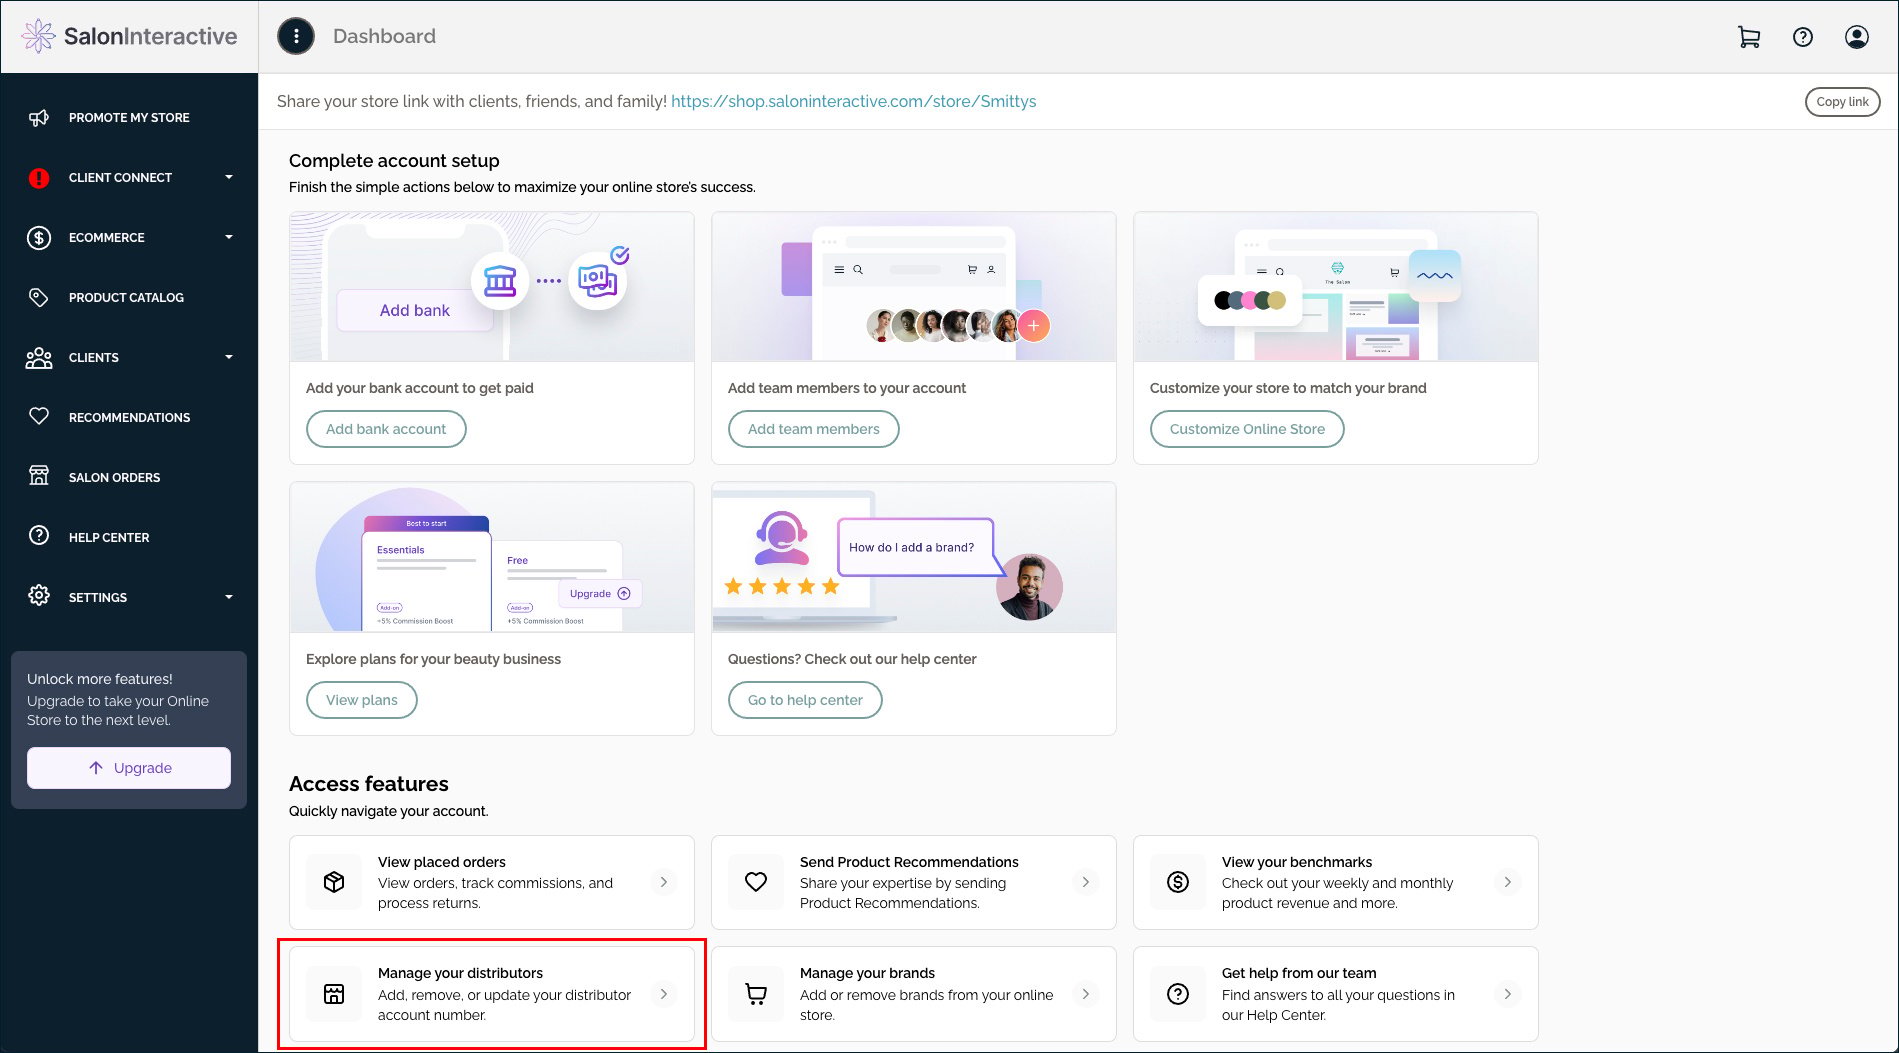Viewport: 1899px width, 1053px height.
Task: Expand the Ecommerce menu arrow
Action: click(x=229, y=237)
